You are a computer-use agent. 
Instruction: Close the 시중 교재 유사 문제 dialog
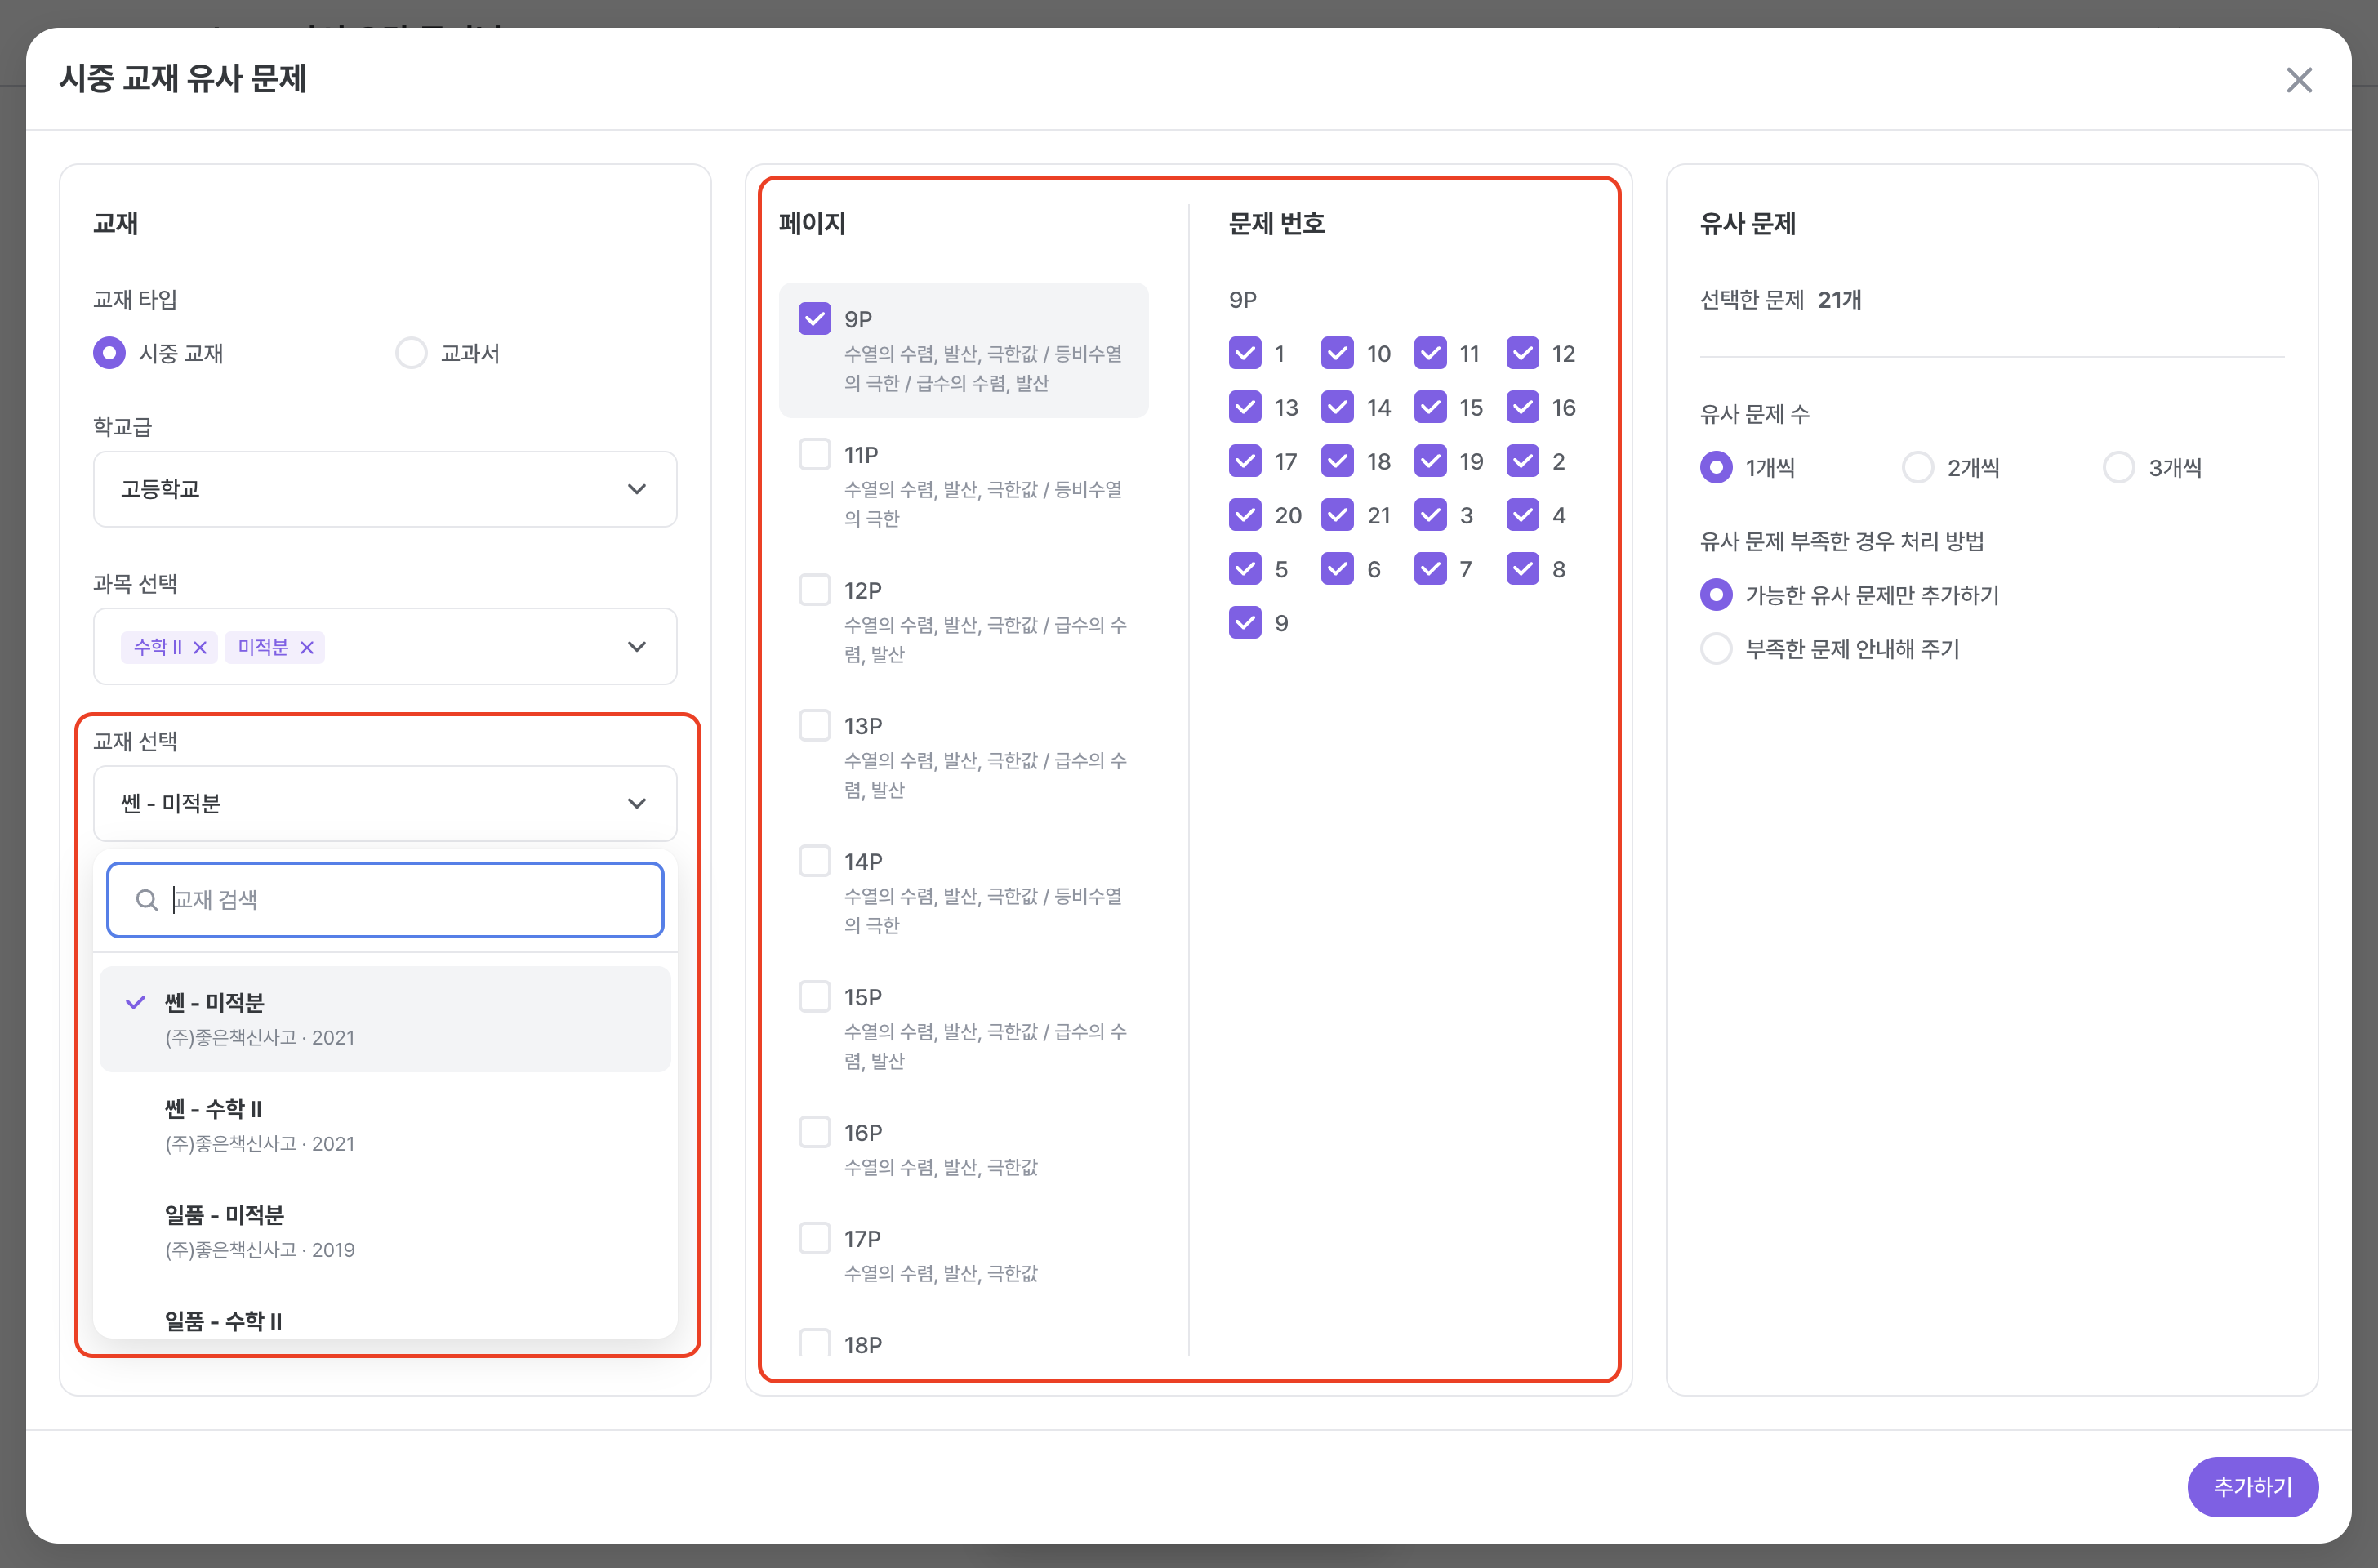pos(2300,80)
